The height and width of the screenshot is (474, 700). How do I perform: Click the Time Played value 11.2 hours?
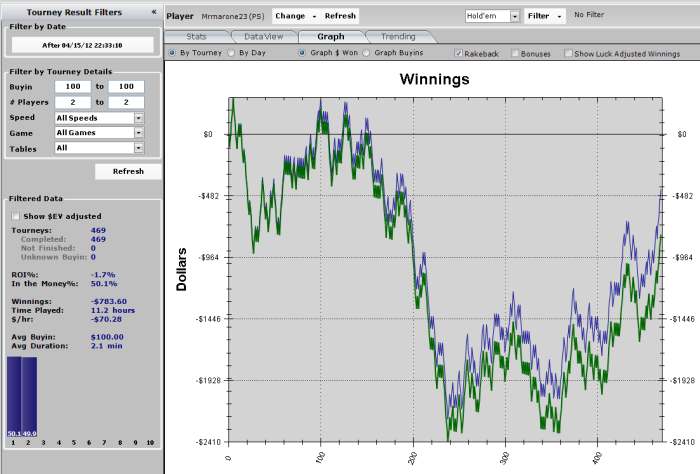112,310
